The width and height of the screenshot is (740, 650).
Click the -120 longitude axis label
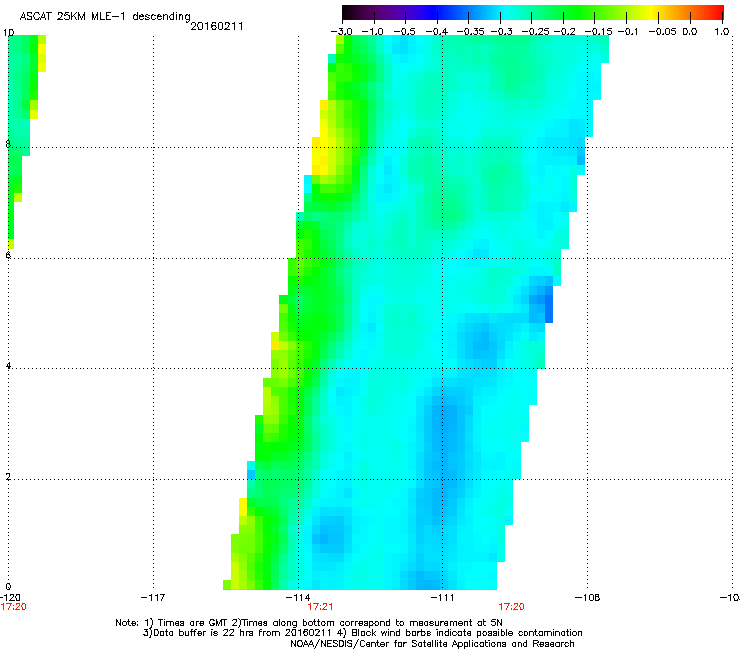coord(10,598)
